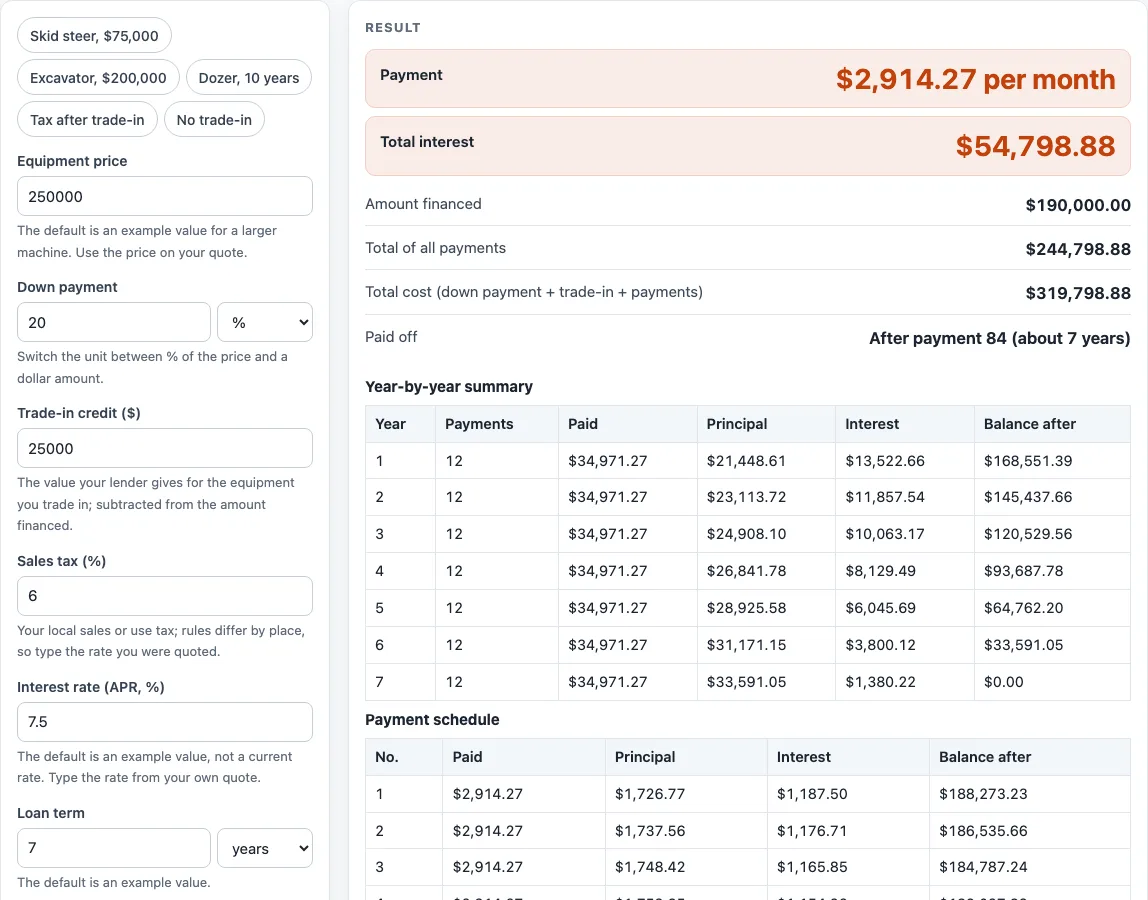Click the After payment 84 payoff text
1148x900 pixels.
tap(999, 338)
